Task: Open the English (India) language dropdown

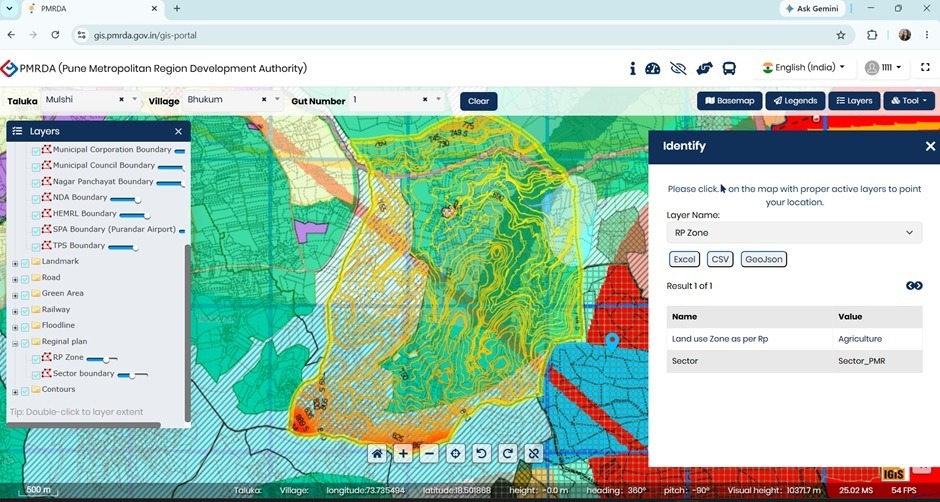Action: [803, 68]
